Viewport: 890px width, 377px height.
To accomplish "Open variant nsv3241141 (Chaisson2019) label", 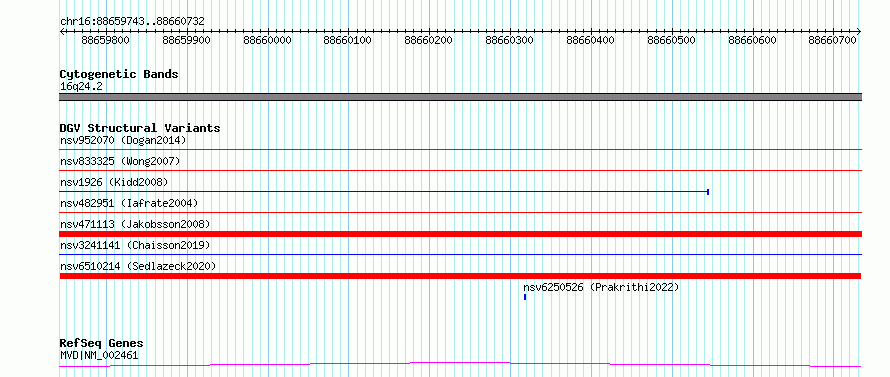I will (x=135, y=245).
